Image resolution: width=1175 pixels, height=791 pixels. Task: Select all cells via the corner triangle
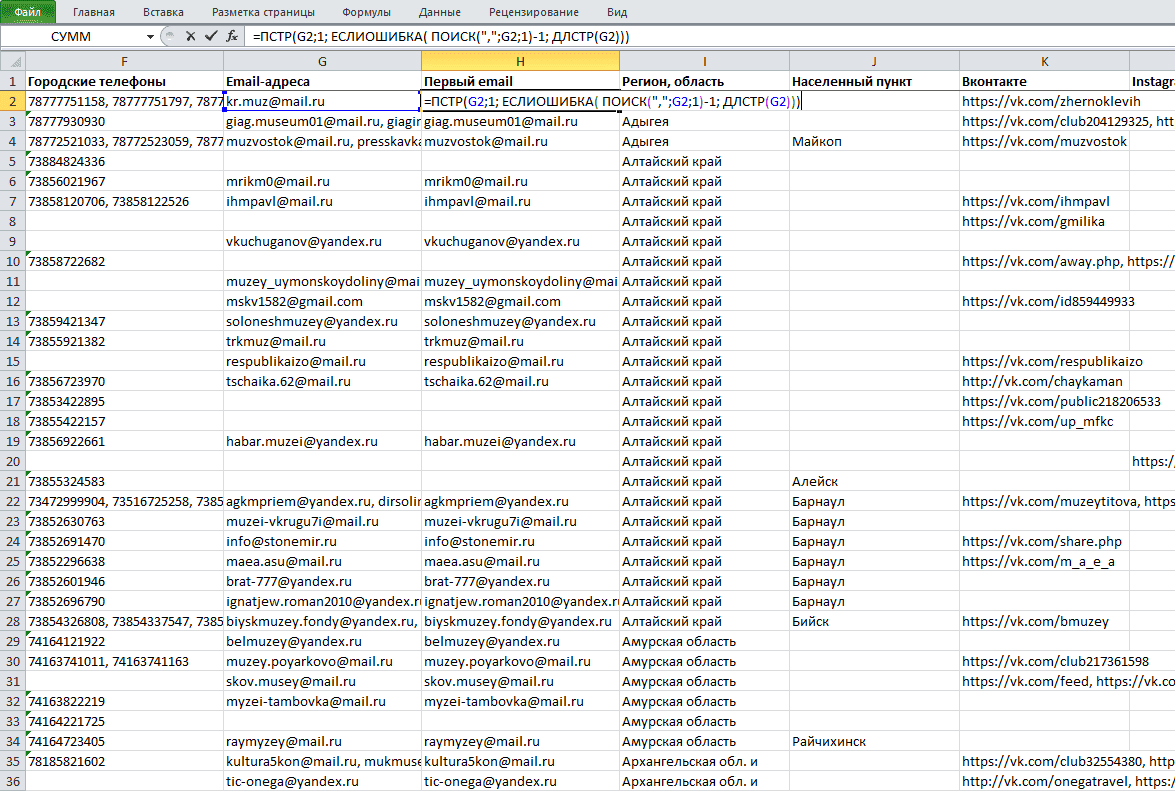pyautogui.click(x=13, y=61)
